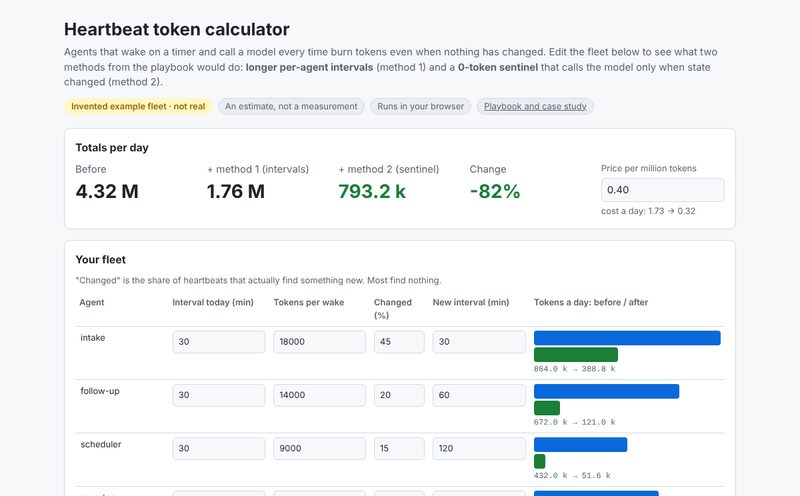Click the Change value '-82%'

pyautogui.click(x=495, y=191)
